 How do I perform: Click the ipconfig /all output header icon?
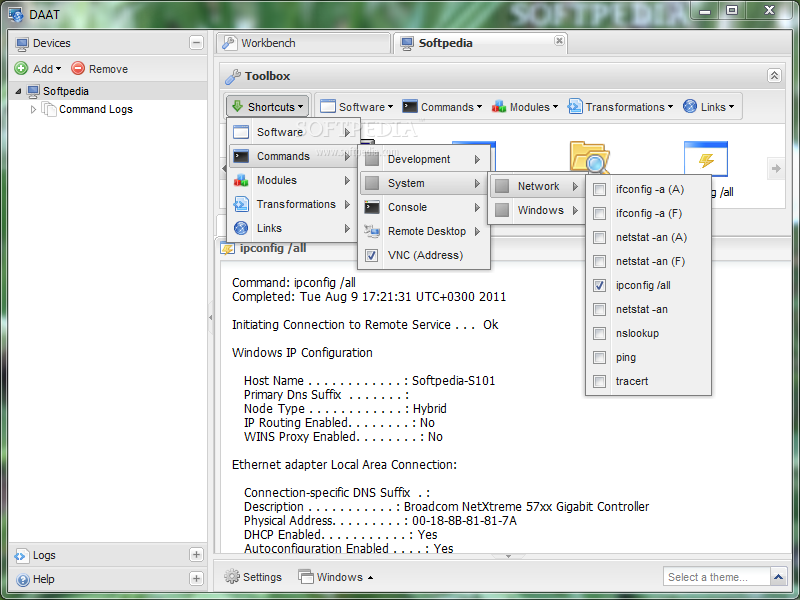point(228,248)
